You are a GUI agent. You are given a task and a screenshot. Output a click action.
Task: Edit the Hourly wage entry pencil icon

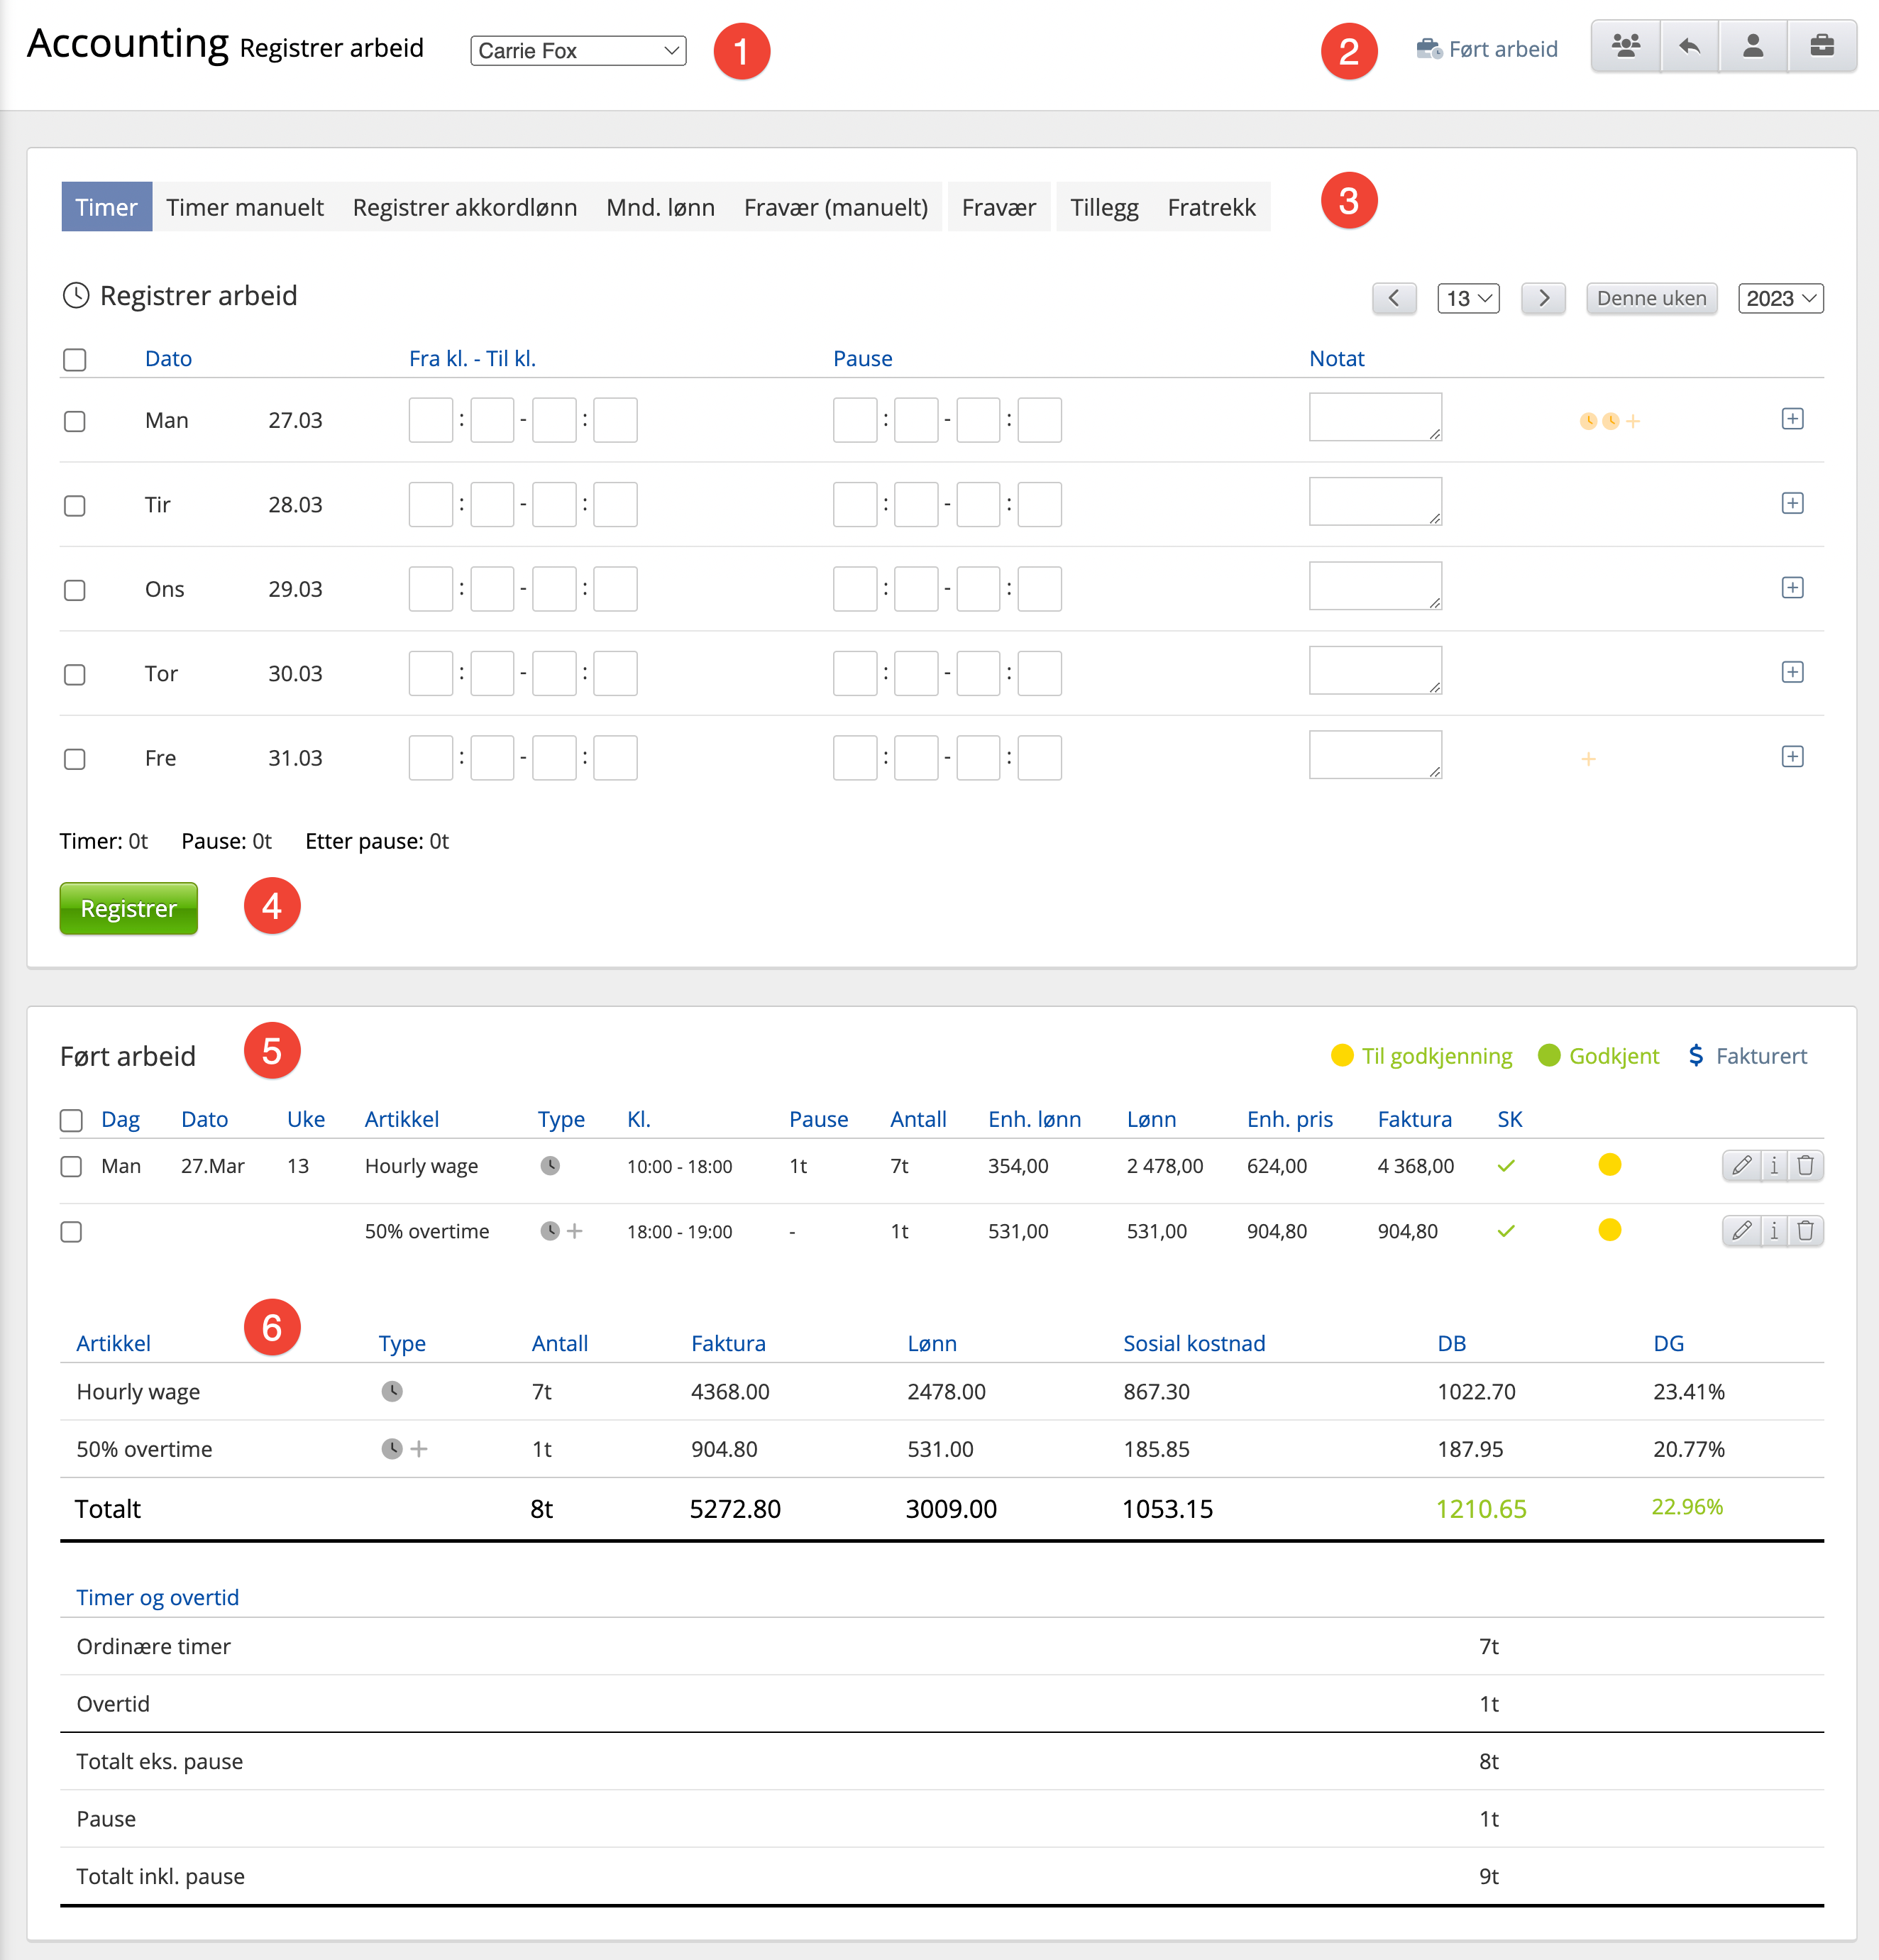[x=1741, y=1165]
